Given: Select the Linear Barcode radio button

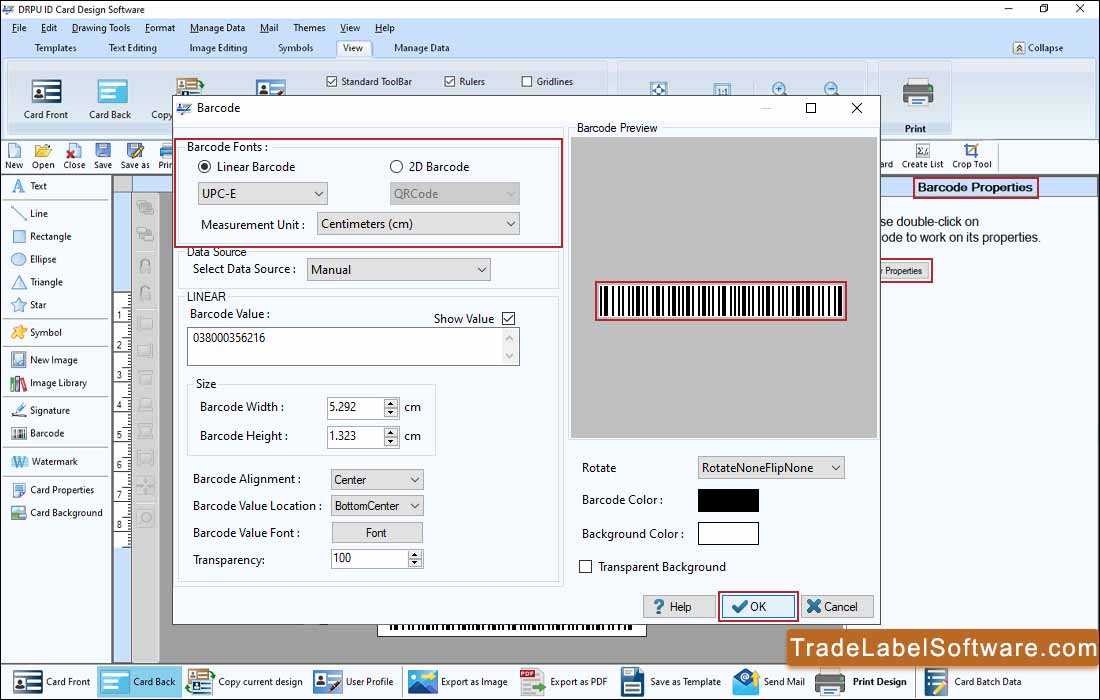Looking at the screenshot, I should click(204, 167).
